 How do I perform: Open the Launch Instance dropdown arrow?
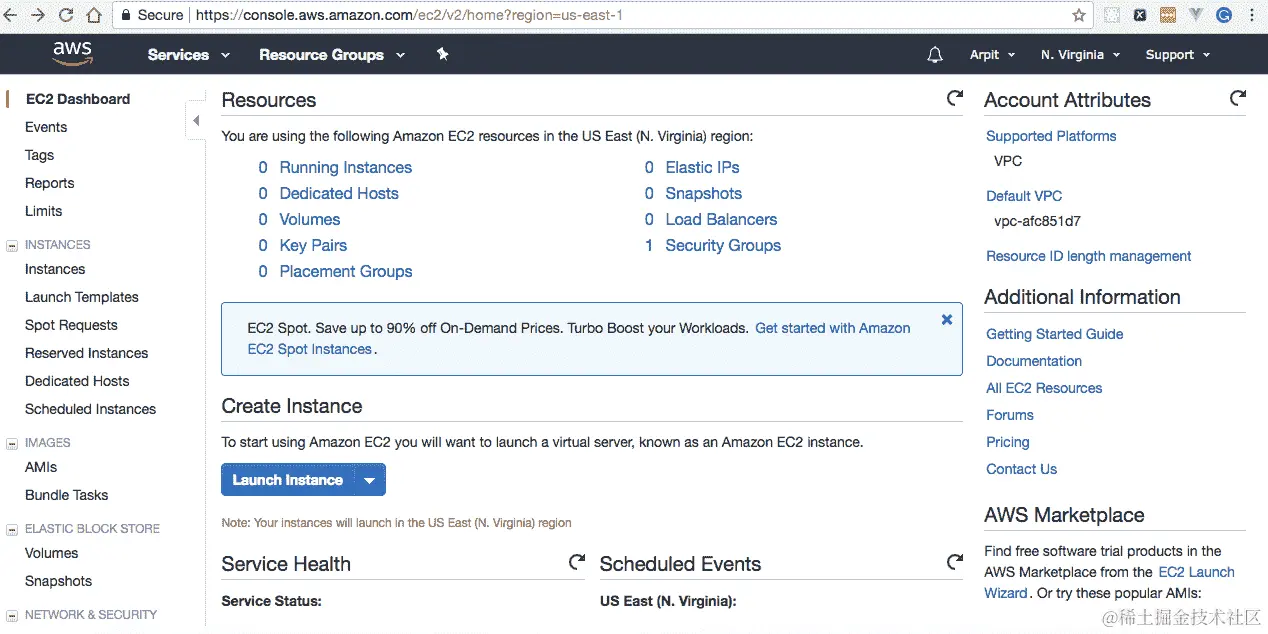click(370, 480)
